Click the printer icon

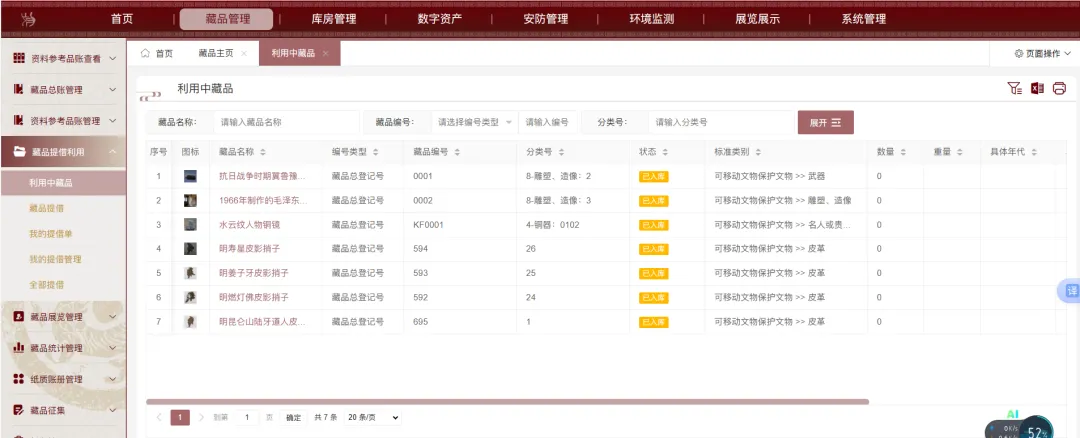1059,89
